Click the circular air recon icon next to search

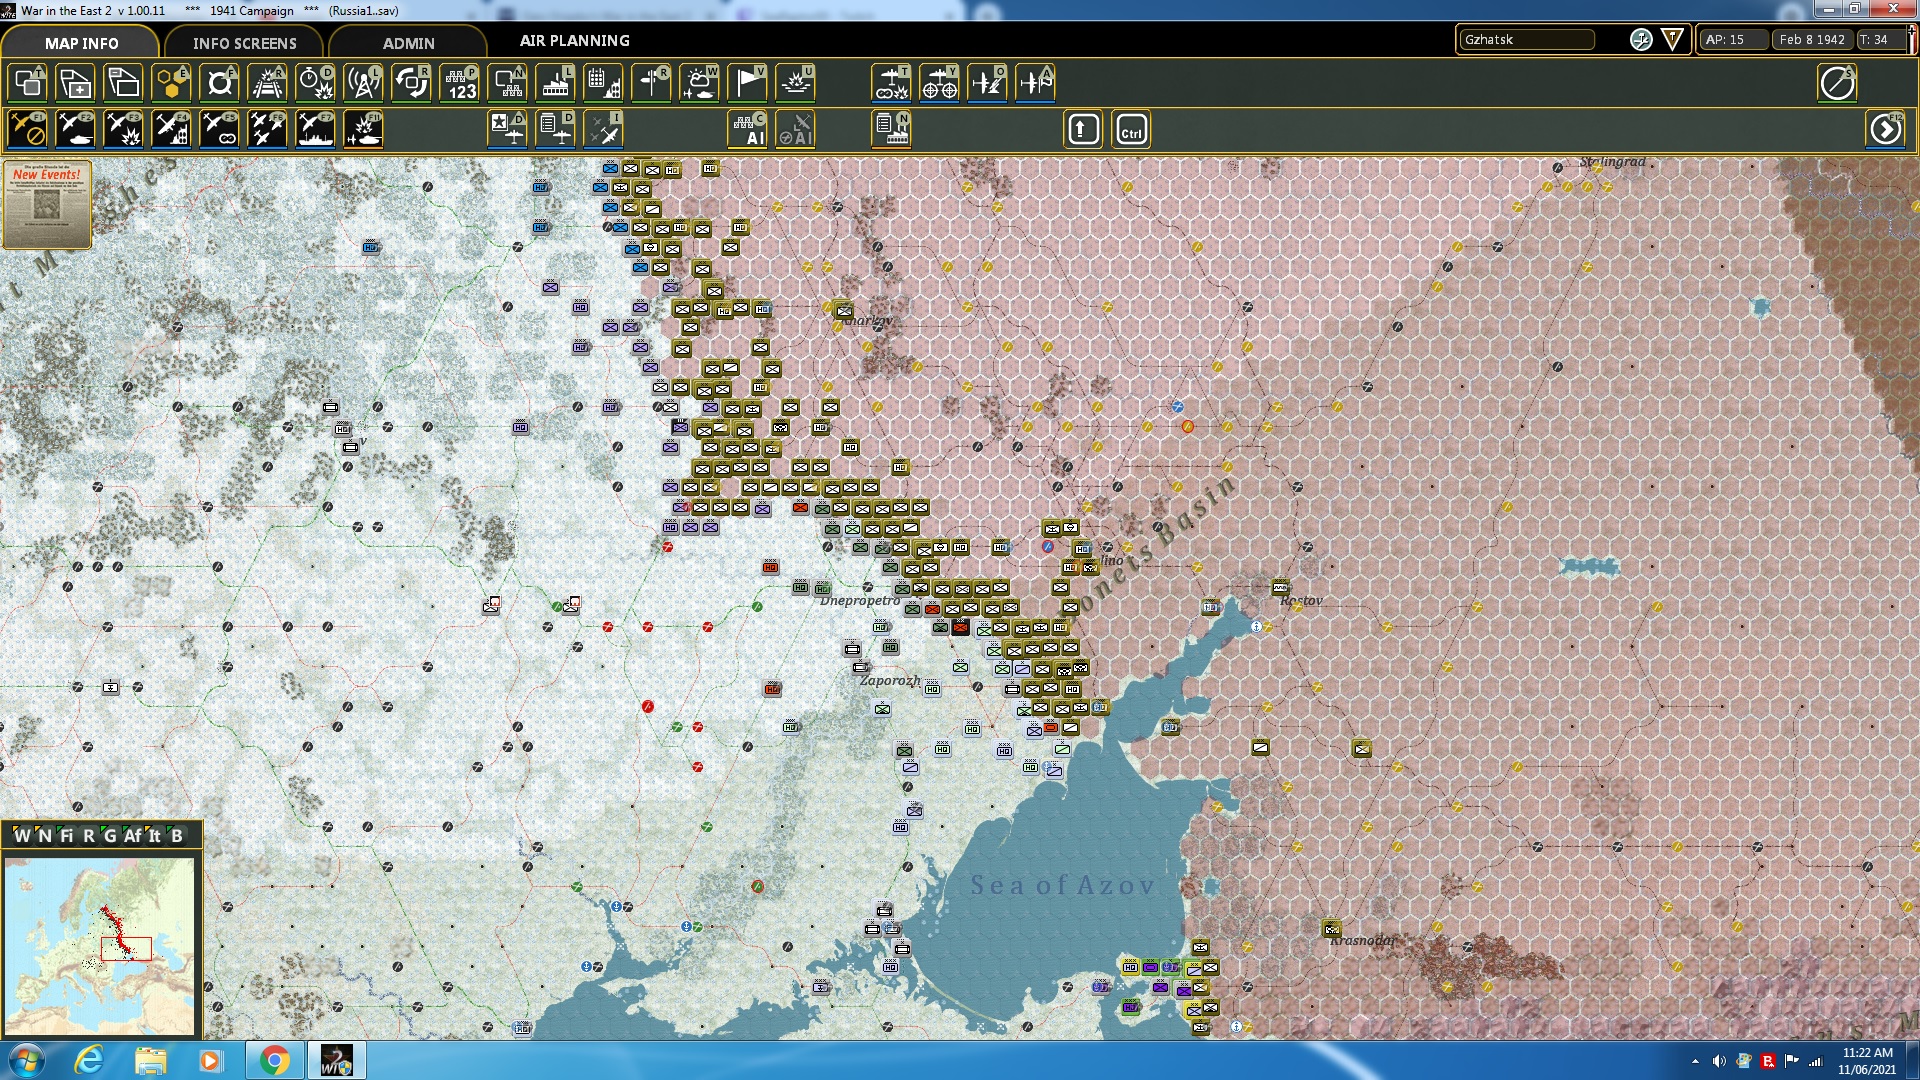point(1641,40)
